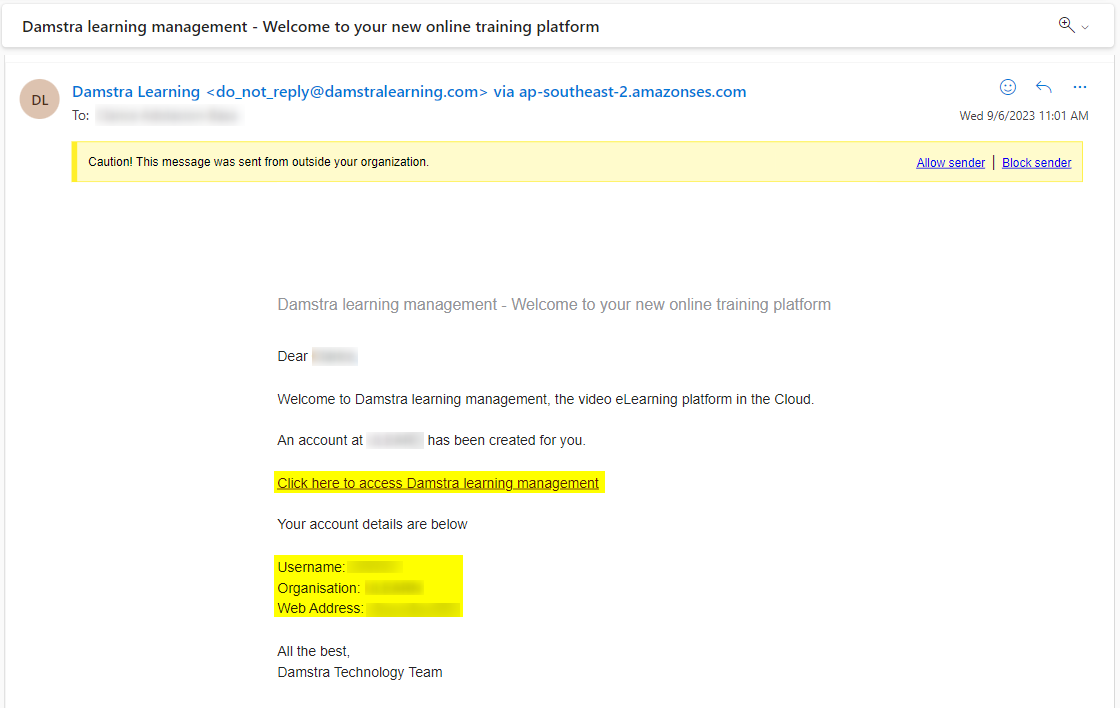The image size is (1120, 708).
Task: Click the Wed 9/6/2023 timestamp
Action: point(1023,115)
